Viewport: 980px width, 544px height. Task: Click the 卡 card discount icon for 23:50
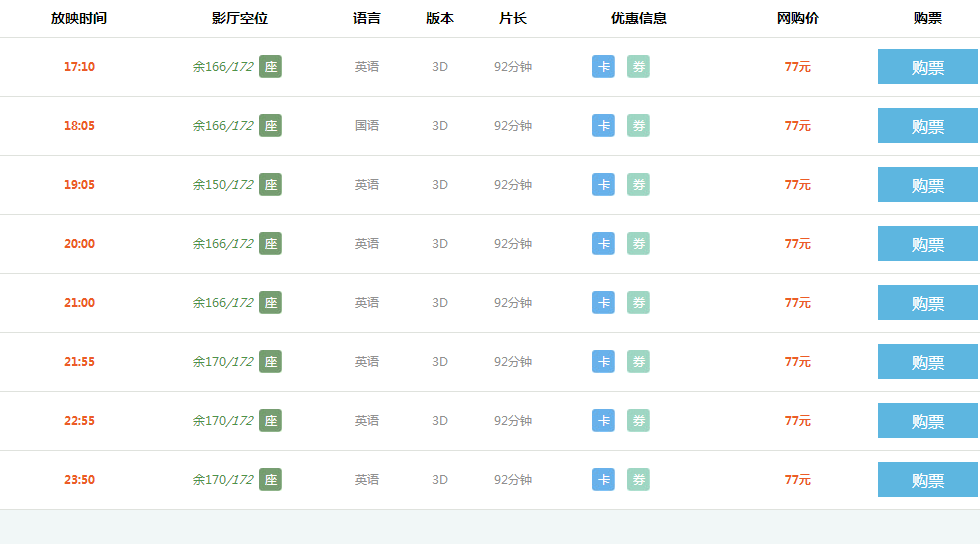pyautogui.click(x=603, y=480)
